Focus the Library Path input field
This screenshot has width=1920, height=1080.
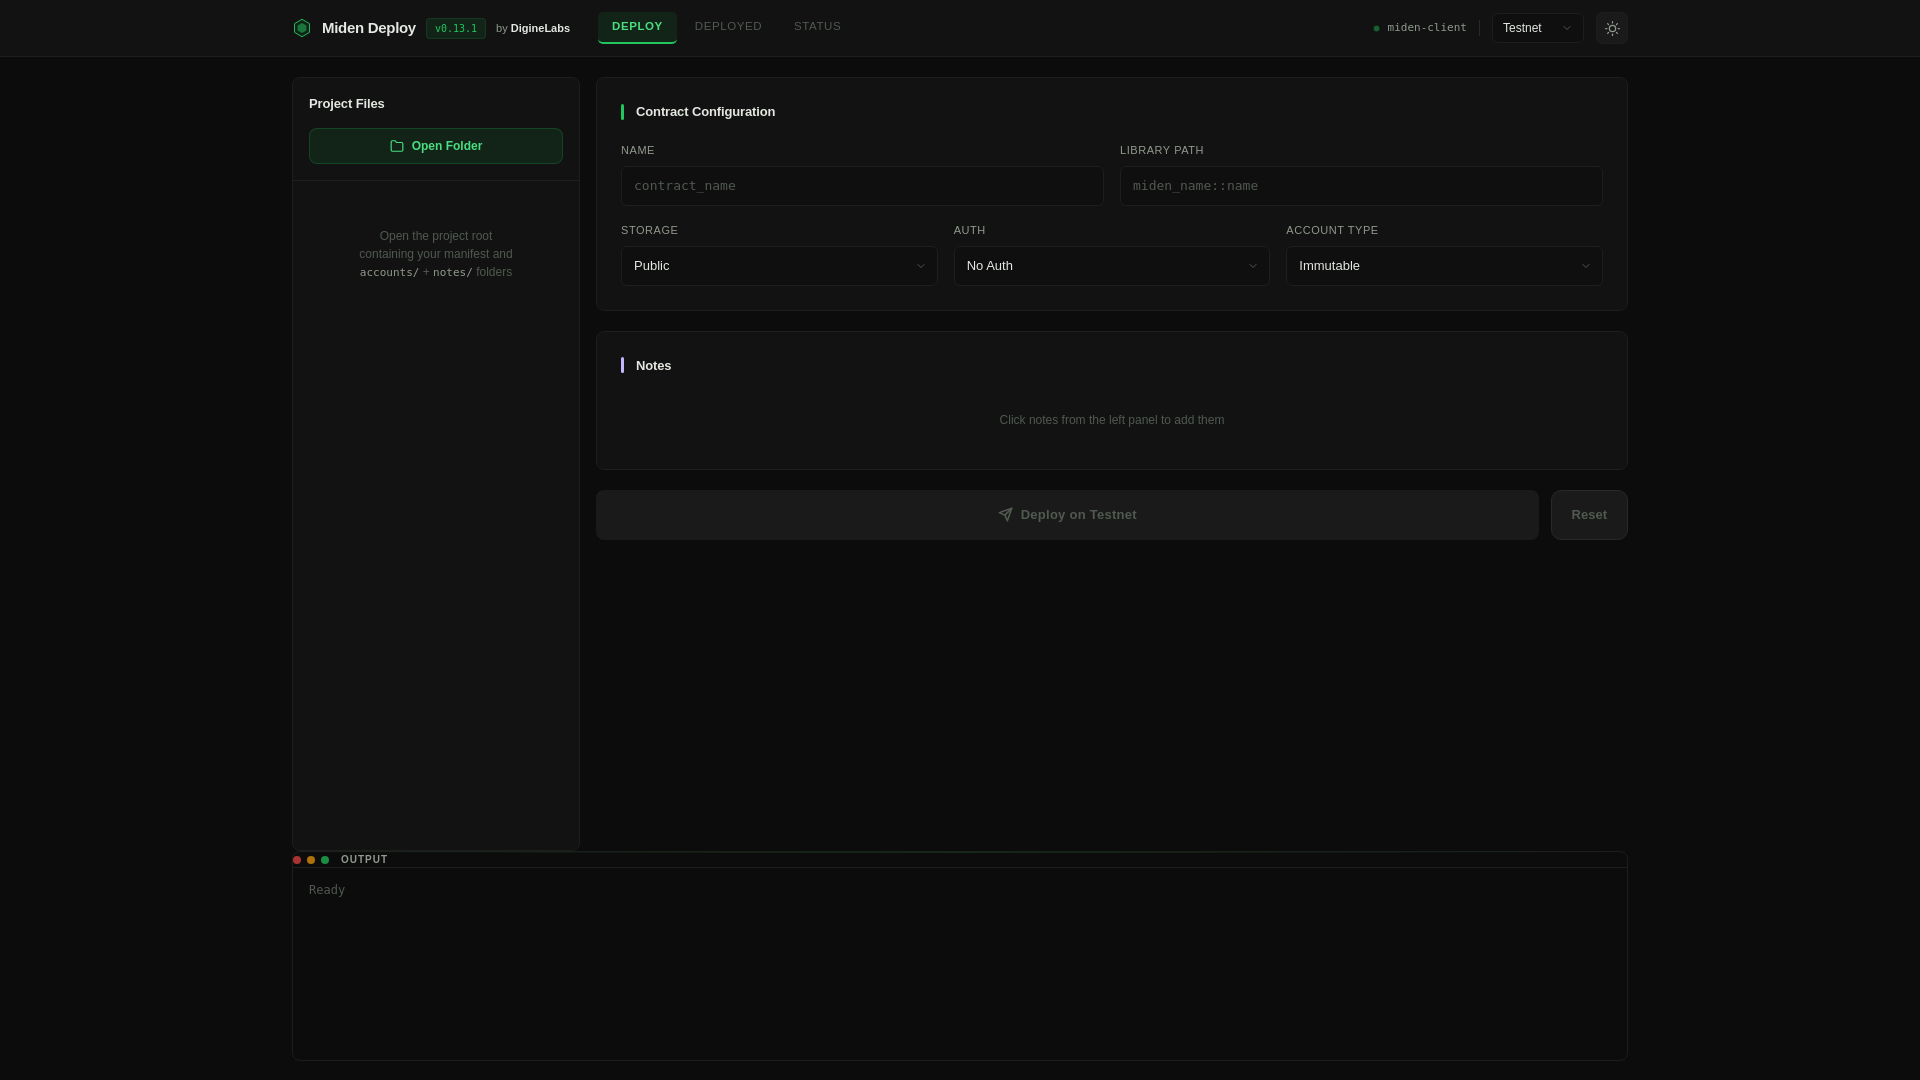(1361, 186)
